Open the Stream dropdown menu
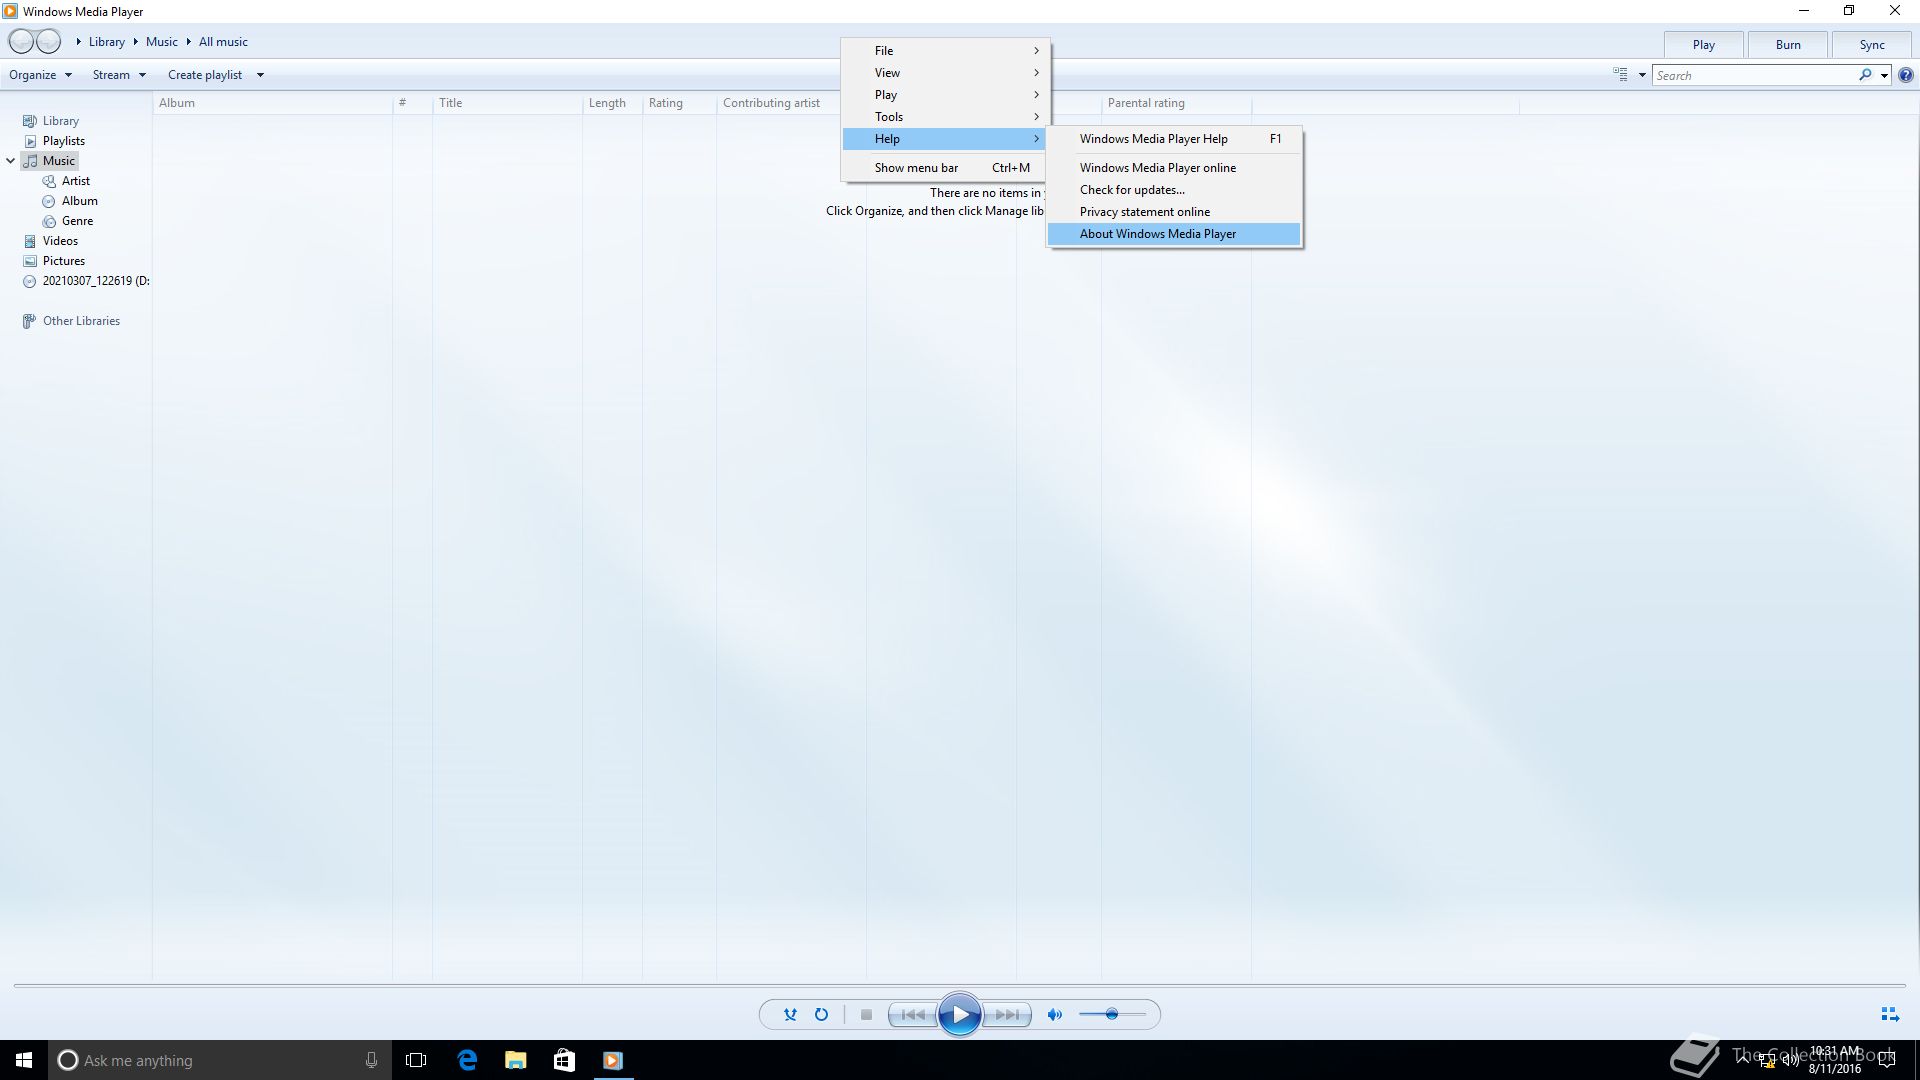This screenshot has height=1080, width=1920. [119, 75]
